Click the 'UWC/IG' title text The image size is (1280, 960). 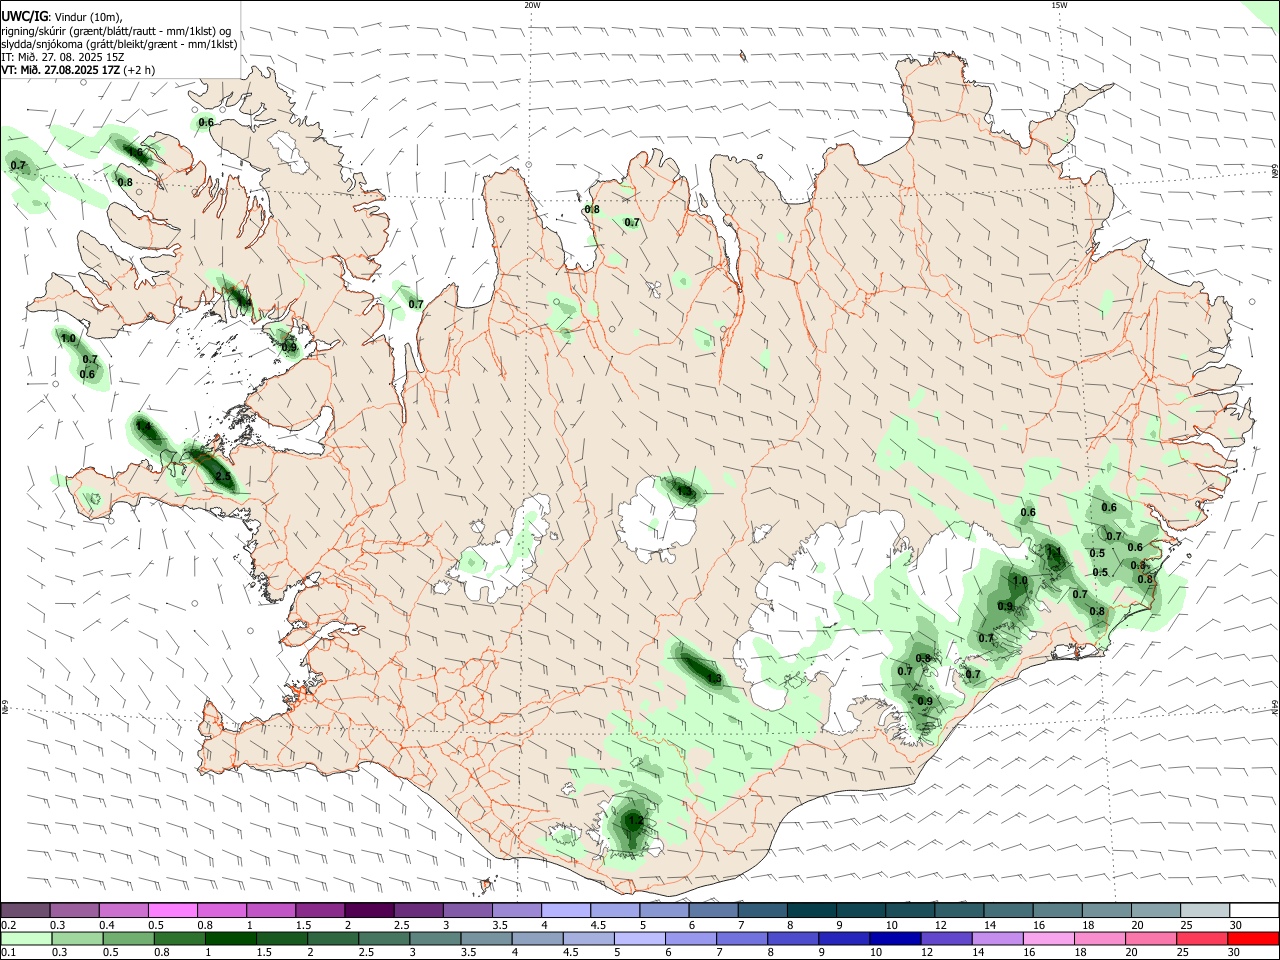(x=24, y=15)
